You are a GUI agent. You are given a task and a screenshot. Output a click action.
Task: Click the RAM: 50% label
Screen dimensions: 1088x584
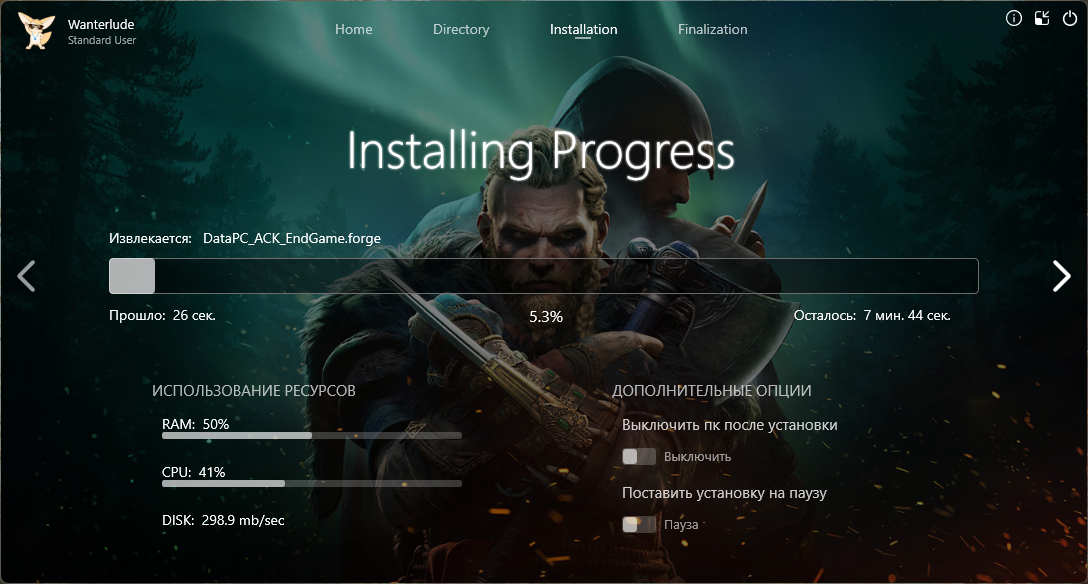(x=196, y=424)
